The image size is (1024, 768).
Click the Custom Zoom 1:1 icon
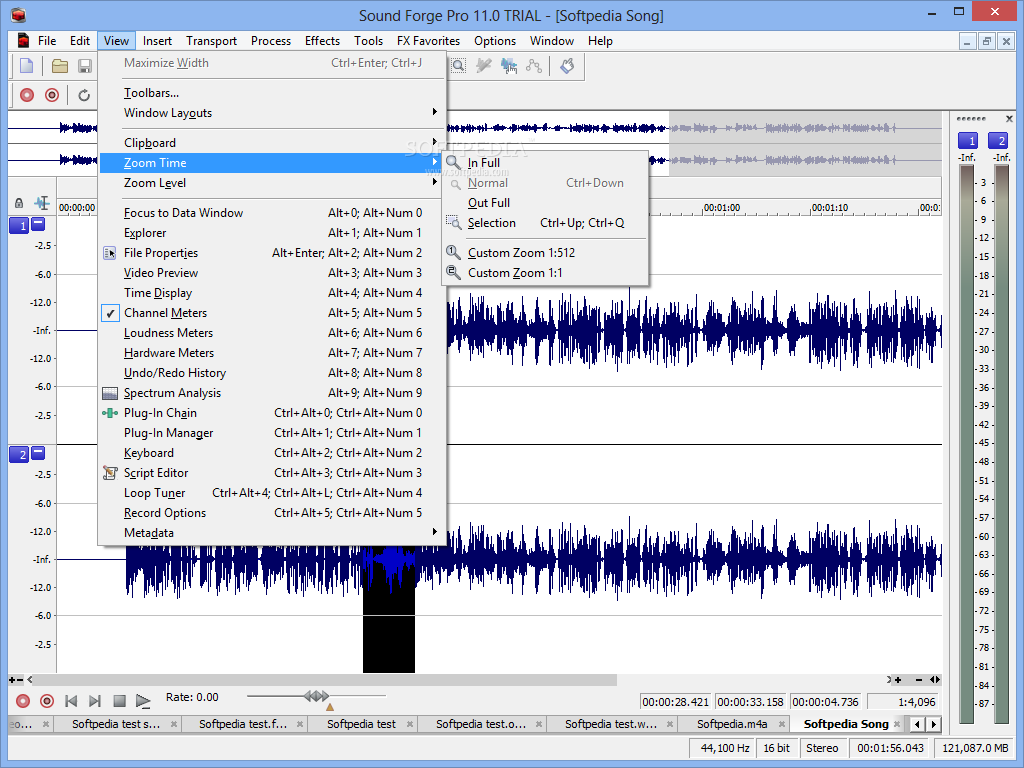click(453, 272)
